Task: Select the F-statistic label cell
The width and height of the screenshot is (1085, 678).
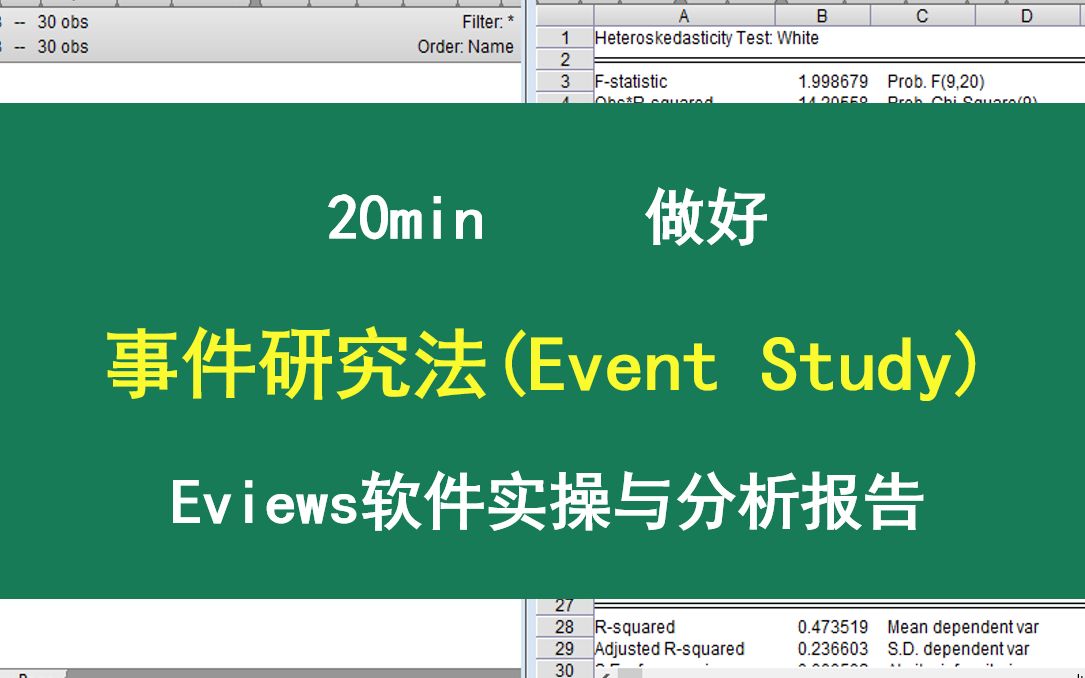Action: pyautogui.click(x=631, y=82)
